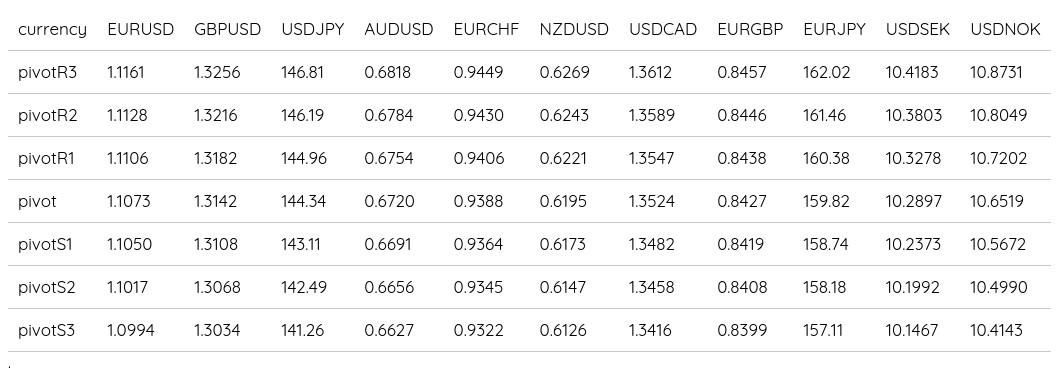
Task: Click the USDJPY column header
Action: coord(312,30)
